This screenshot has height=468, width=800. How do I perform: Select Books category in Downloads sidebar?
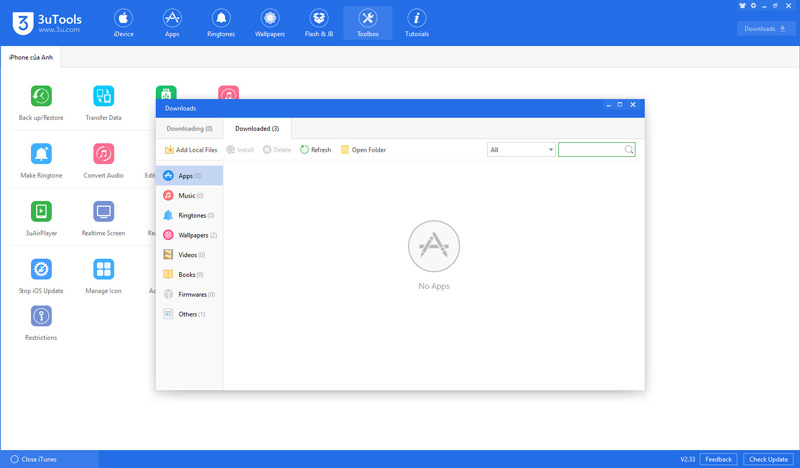pos(189,275)
